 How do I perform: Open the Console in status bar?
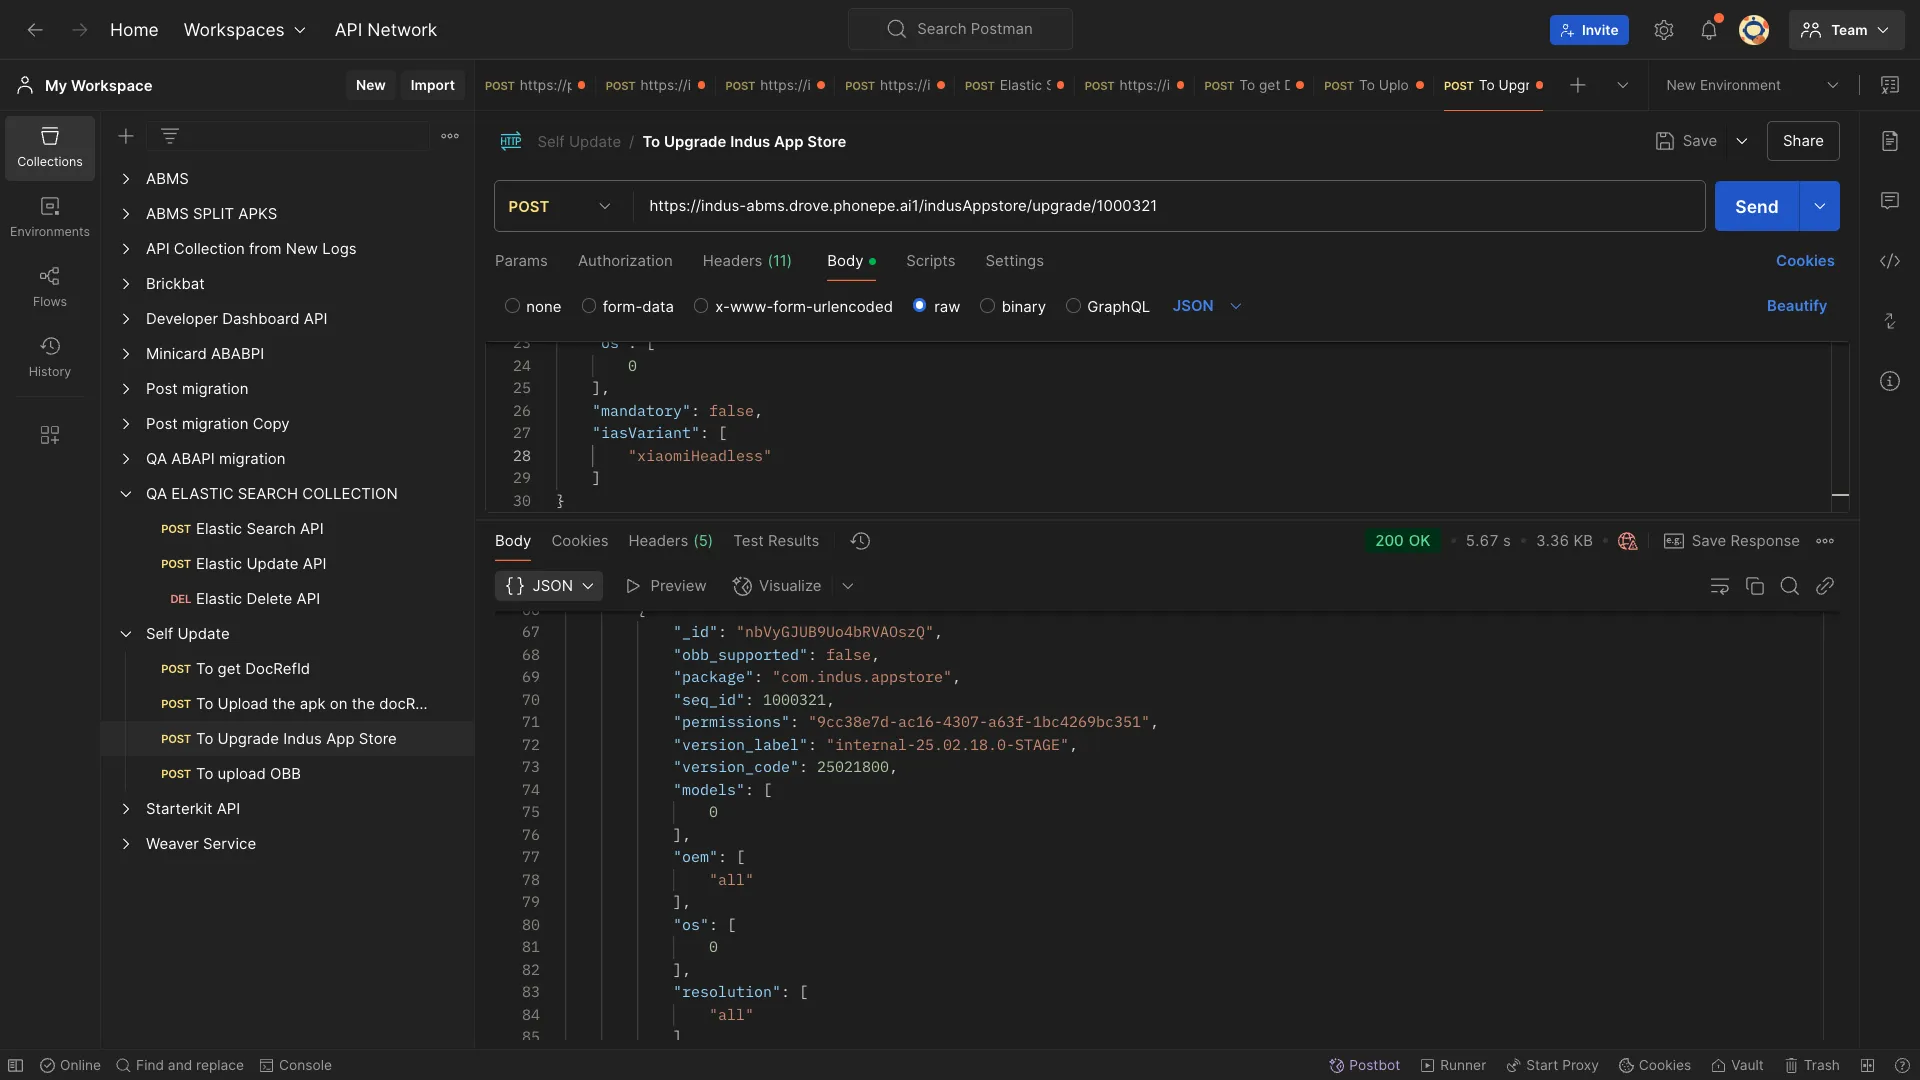point(296,1065)
